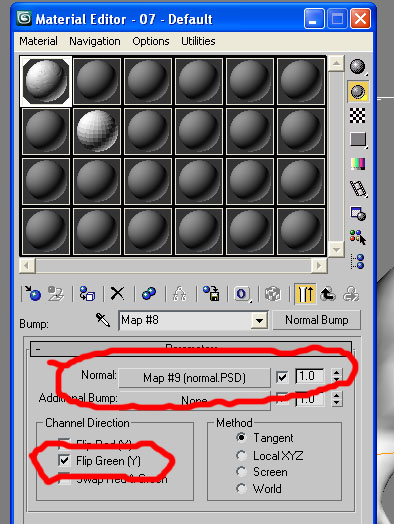Click the Make Material Copy icon
The width and height of the screenshot is (394, 524).
pyautogui.click(x=149, y=294)
